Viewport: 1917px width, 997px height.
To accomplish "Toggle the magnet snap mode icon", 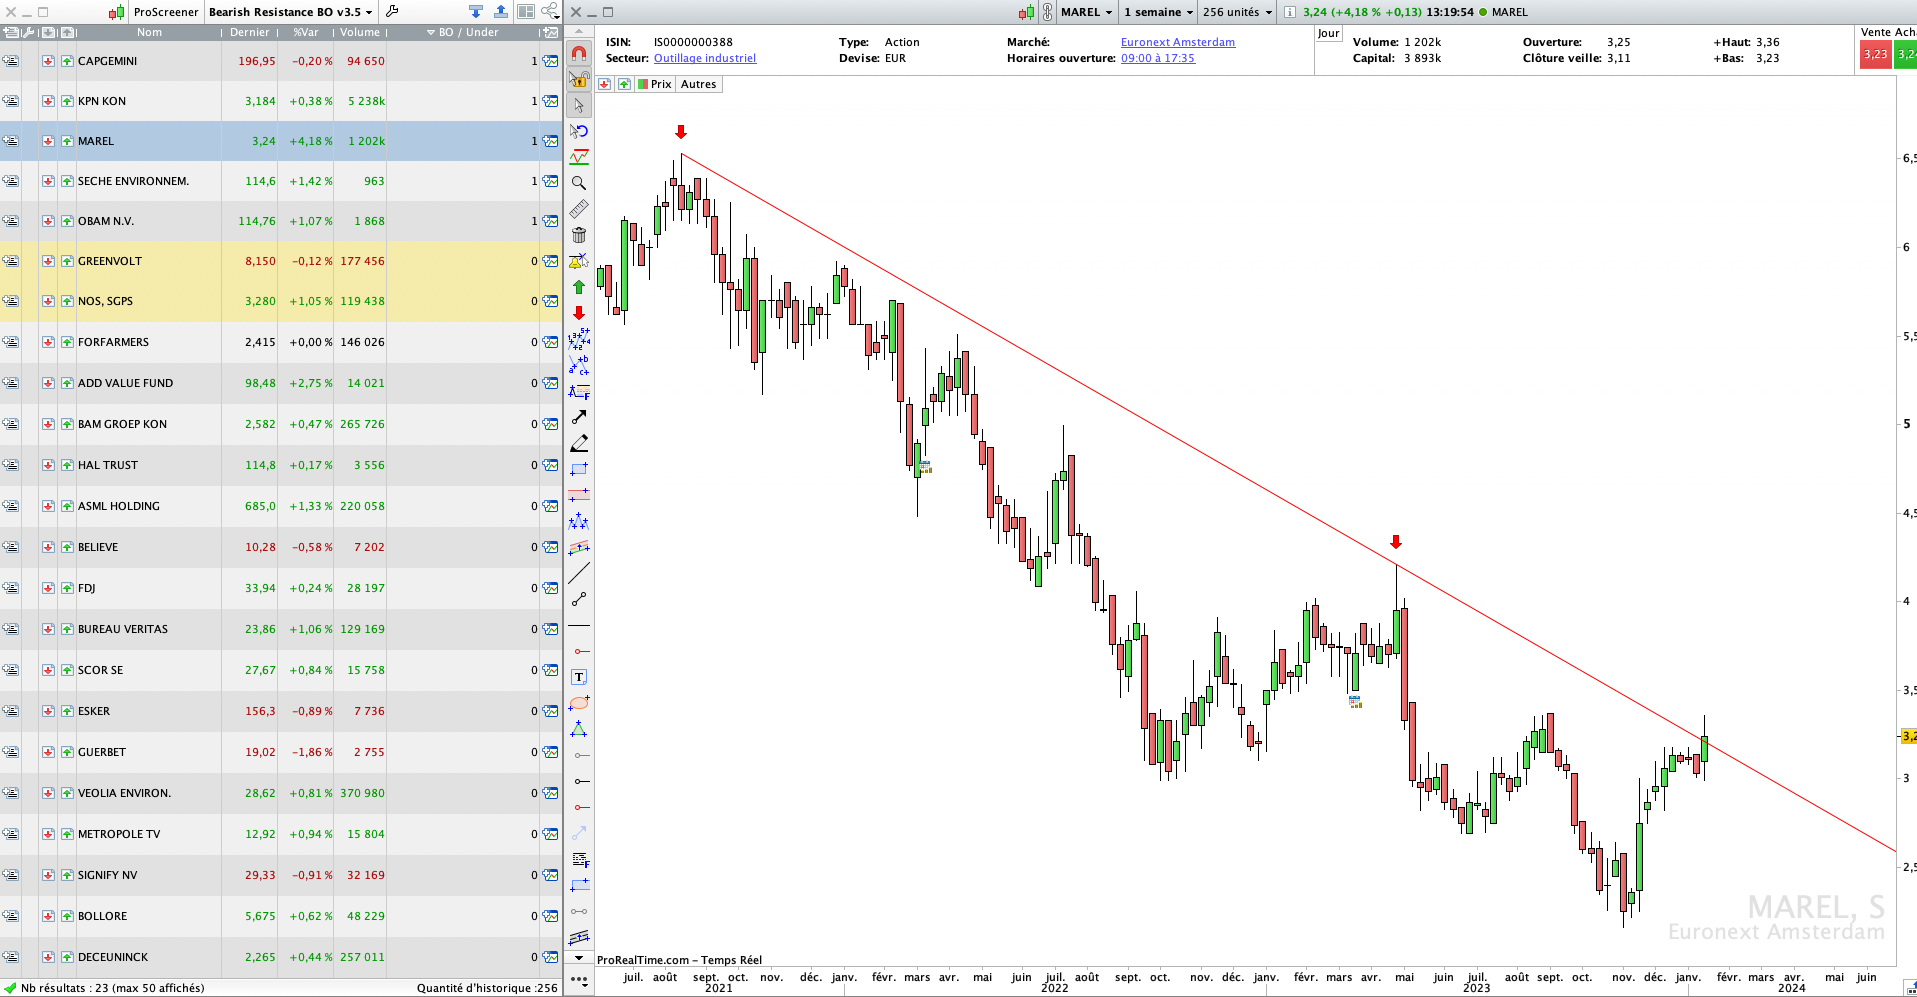I will (x=579, y=53).
